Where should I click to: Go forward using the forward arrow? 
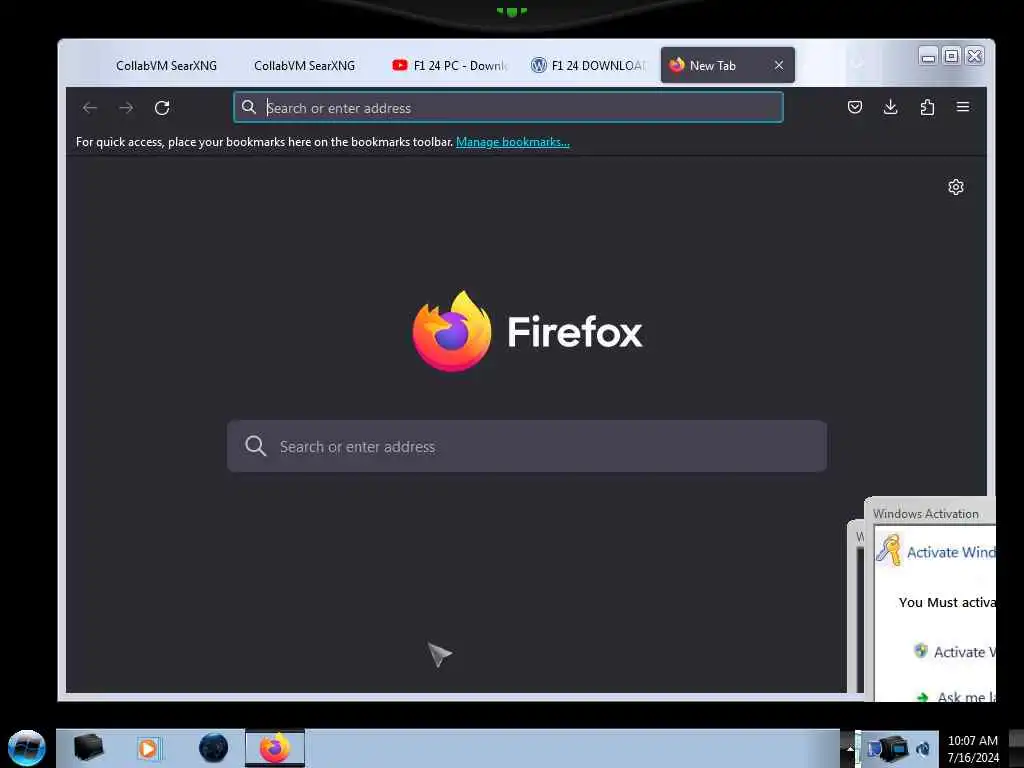coord(126,108)
